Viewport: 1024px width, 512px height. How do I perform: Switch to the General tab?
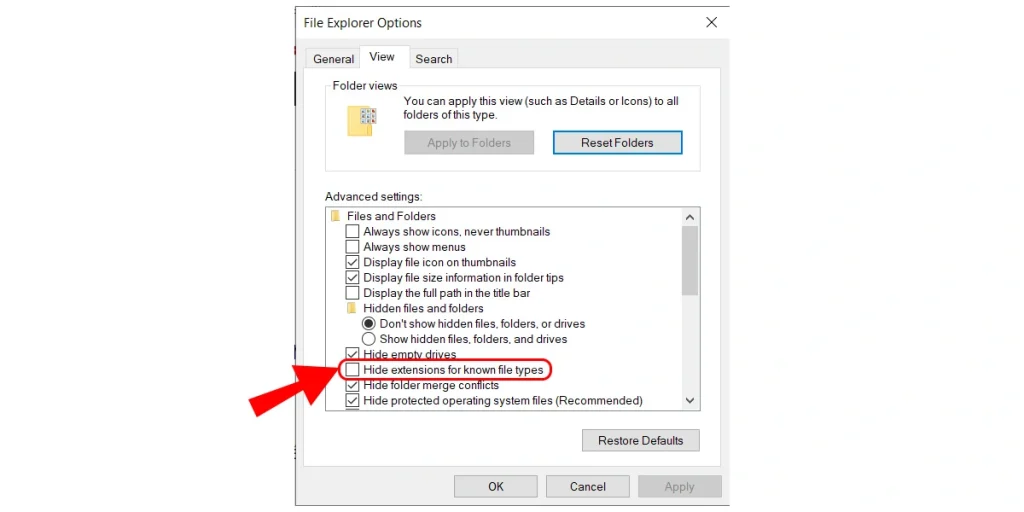pos(333,59)
